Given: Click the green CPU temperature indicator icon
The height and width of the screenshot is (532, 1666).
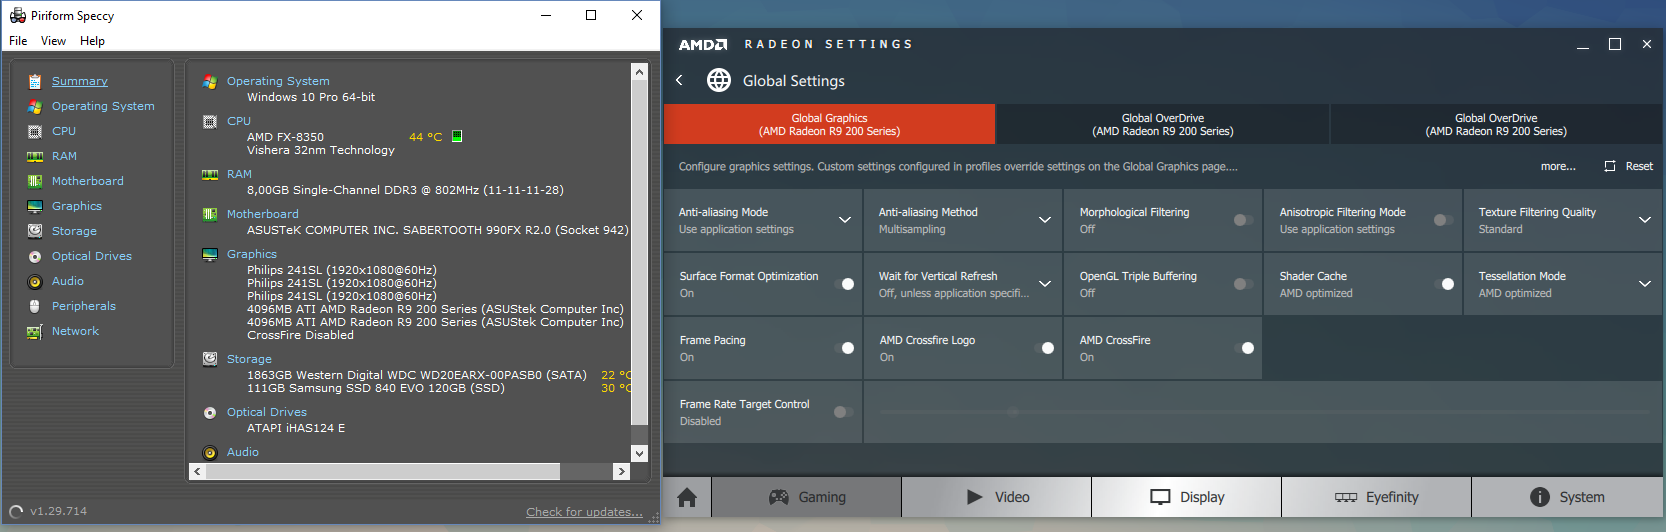Looking at the screenshot, I should (x=457, y=137).
